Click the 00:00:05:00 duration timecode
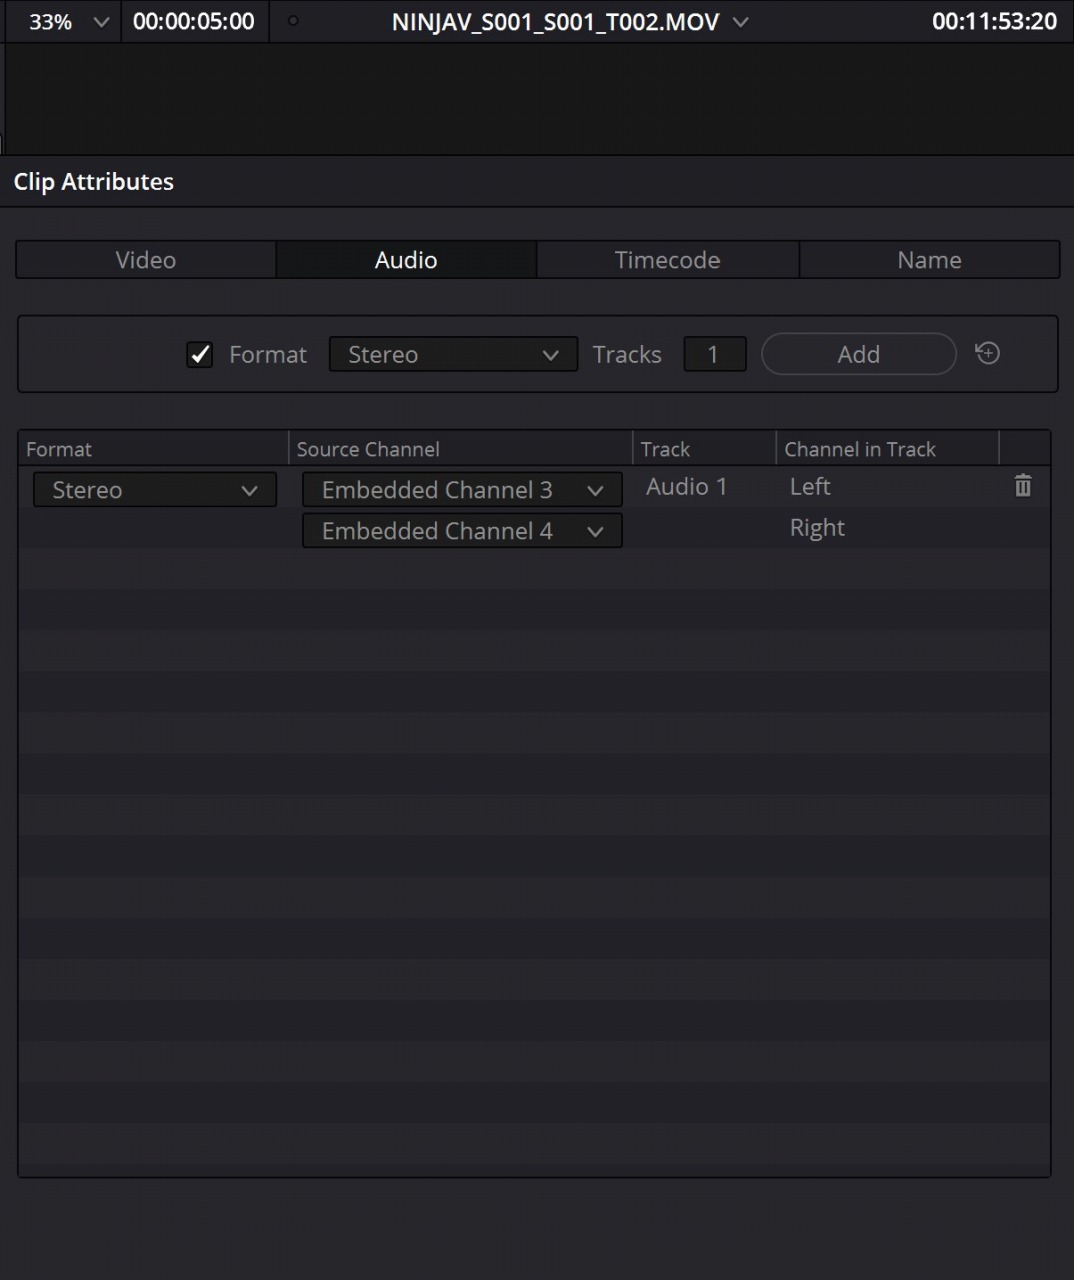This screenshot has height=1280, width=1074. click(x=193, y=22)
